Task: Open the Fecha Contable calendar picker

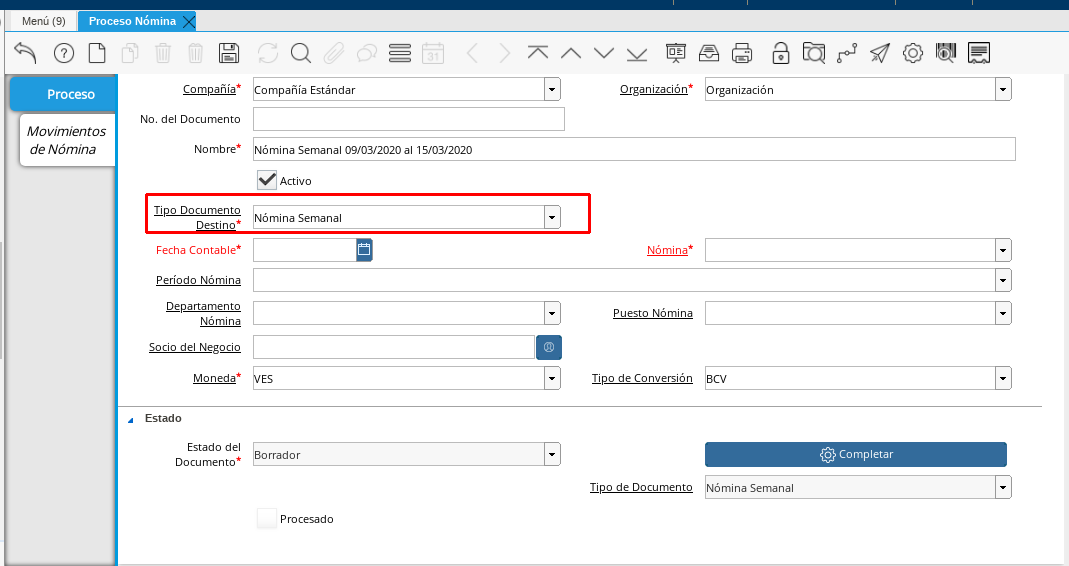Action: (364, 249)
